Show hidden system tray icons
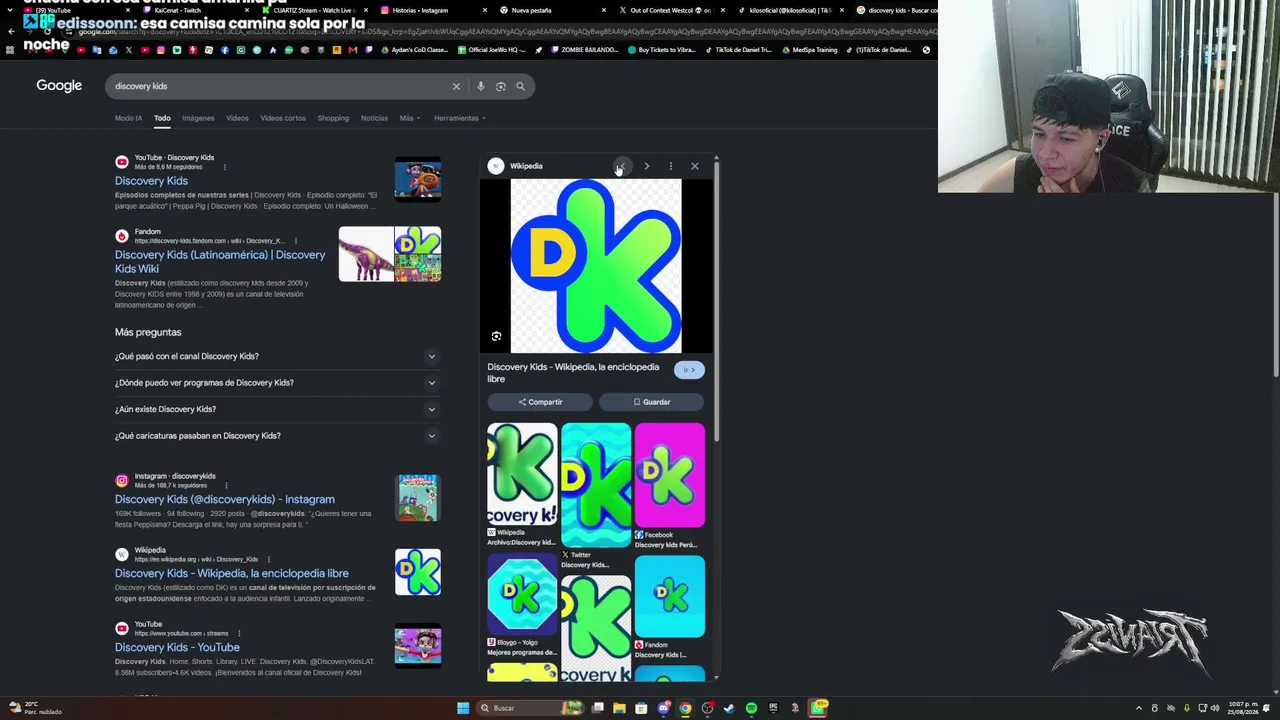1280x720 pixels. click(x=1138, y=708)
